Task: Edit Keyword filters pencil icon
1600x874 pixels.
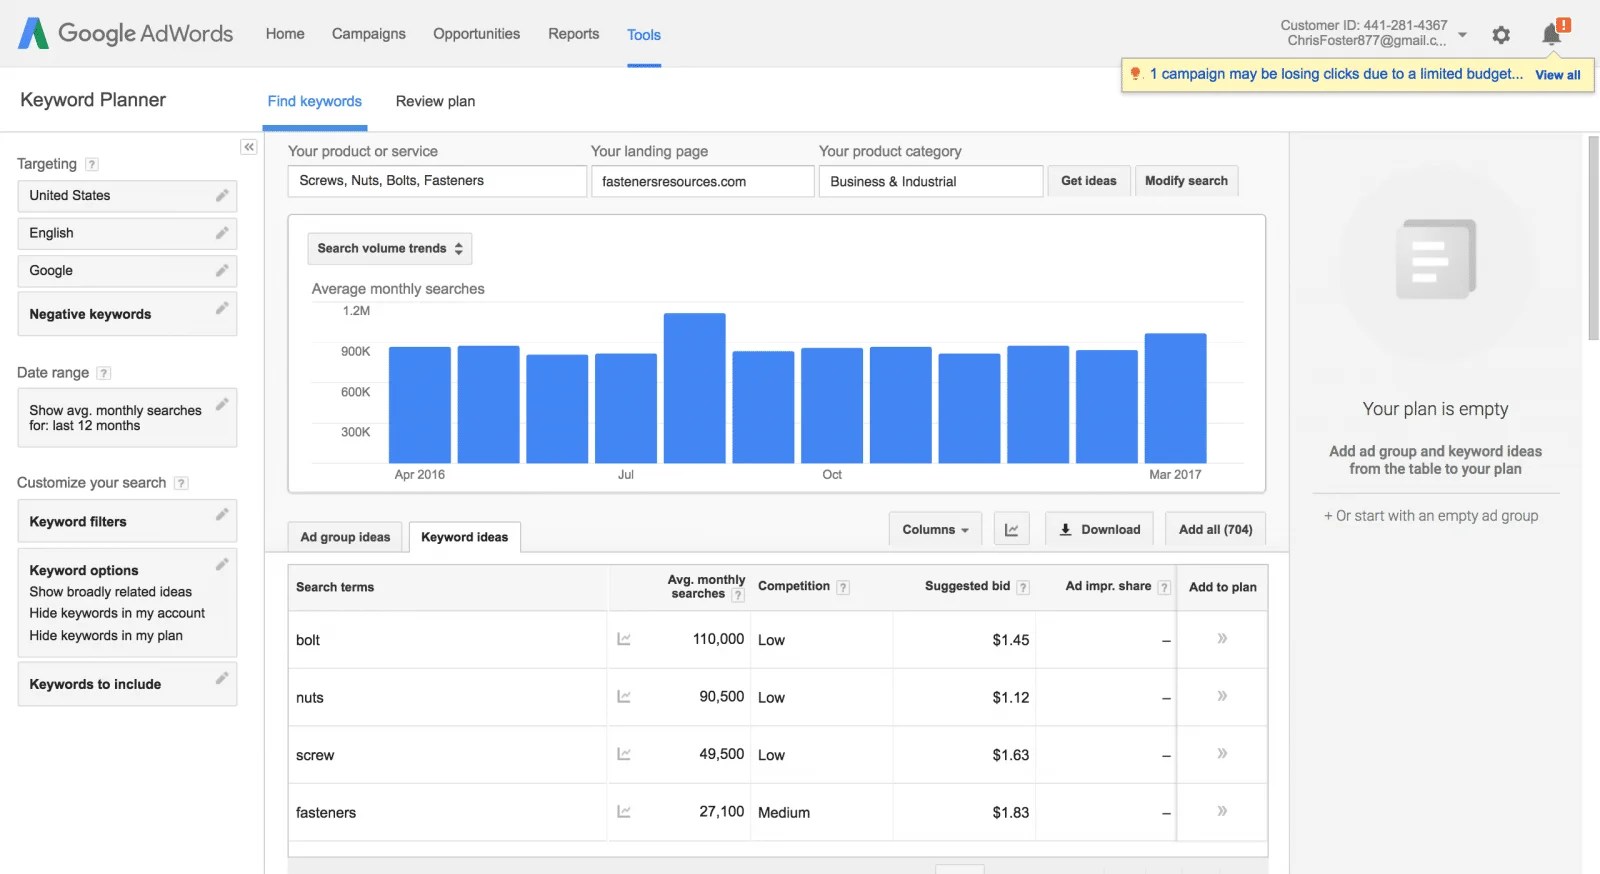Action: (222, 514)
